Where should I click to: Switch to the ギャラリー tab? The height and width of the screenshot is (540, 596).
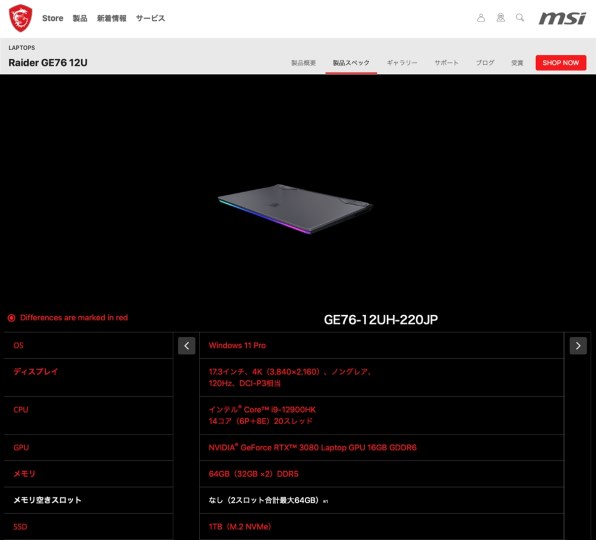pyautogui.click(x=402, y=63)
